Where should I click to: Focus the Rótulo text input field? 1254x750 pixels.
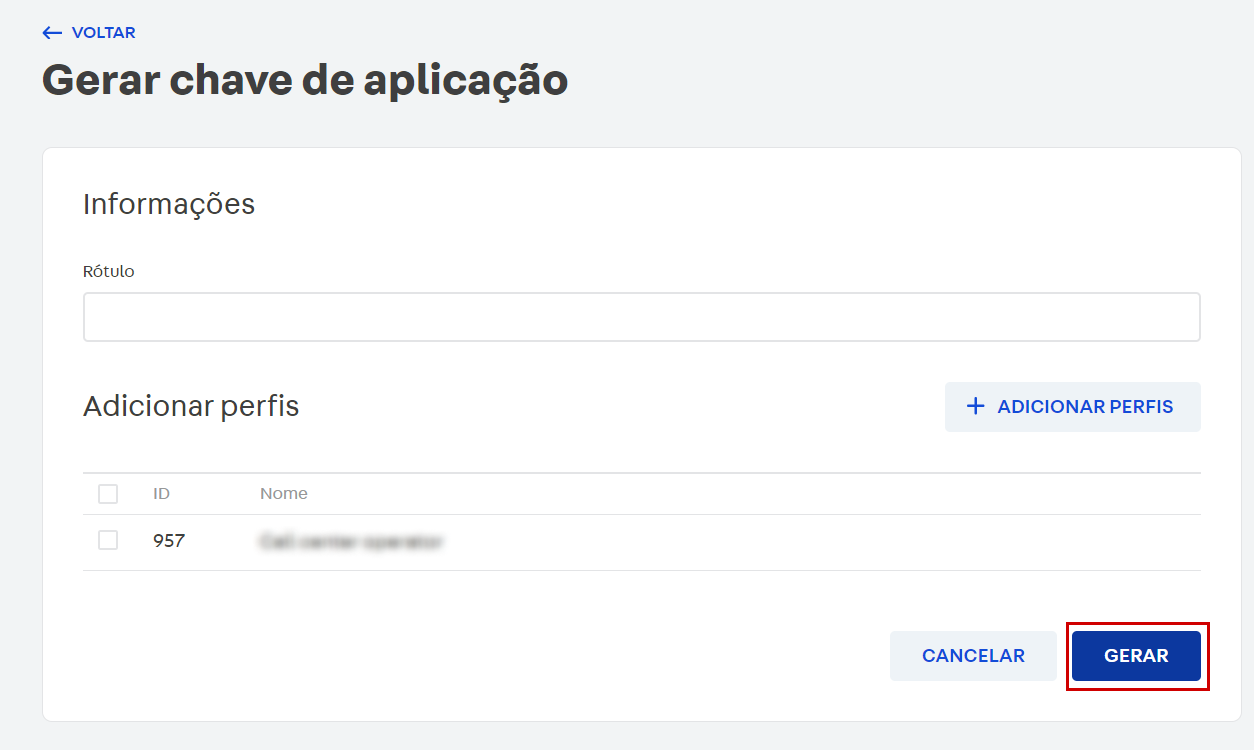point(641,317)
